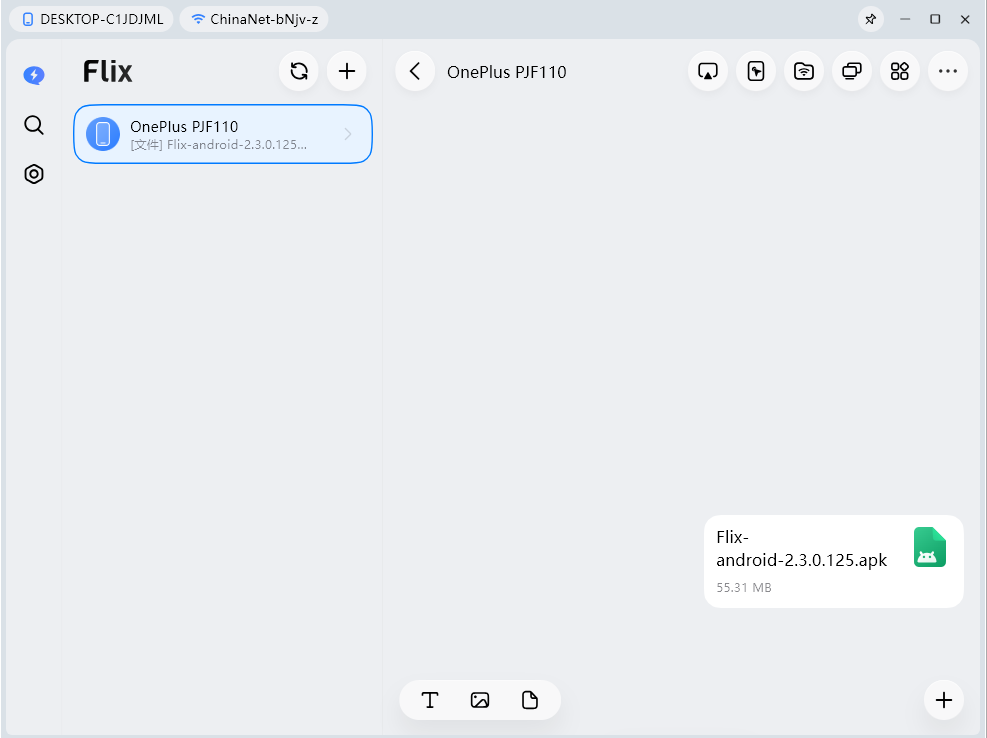Add a new device with plus button

point(347,71)
